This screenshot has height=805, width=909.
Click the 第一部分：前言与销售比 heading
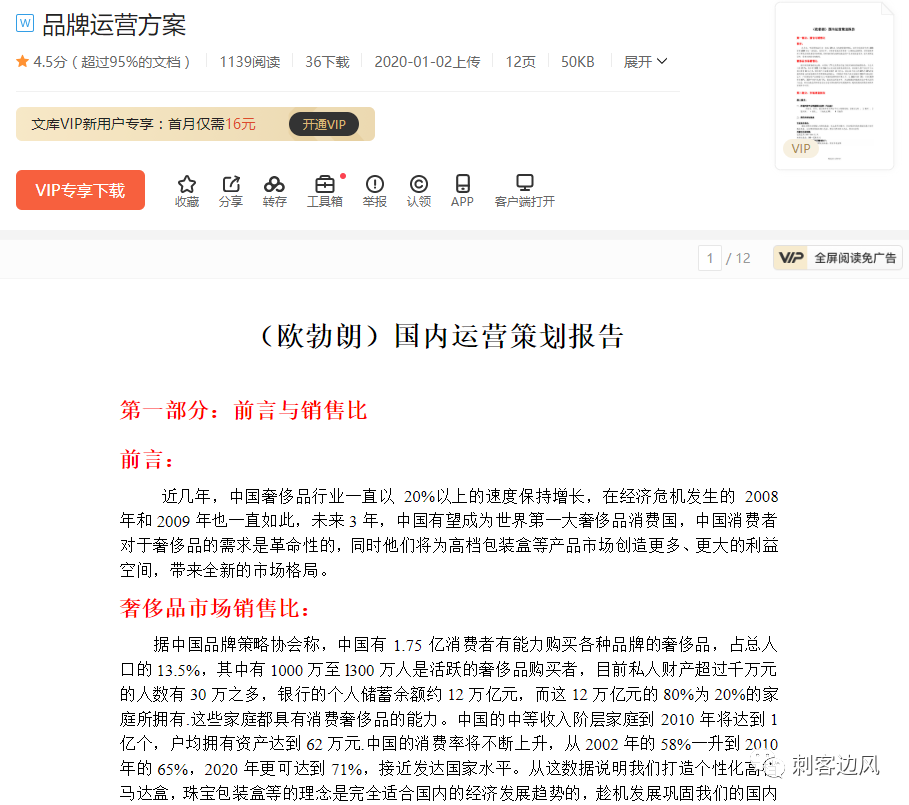coord(243,410)
